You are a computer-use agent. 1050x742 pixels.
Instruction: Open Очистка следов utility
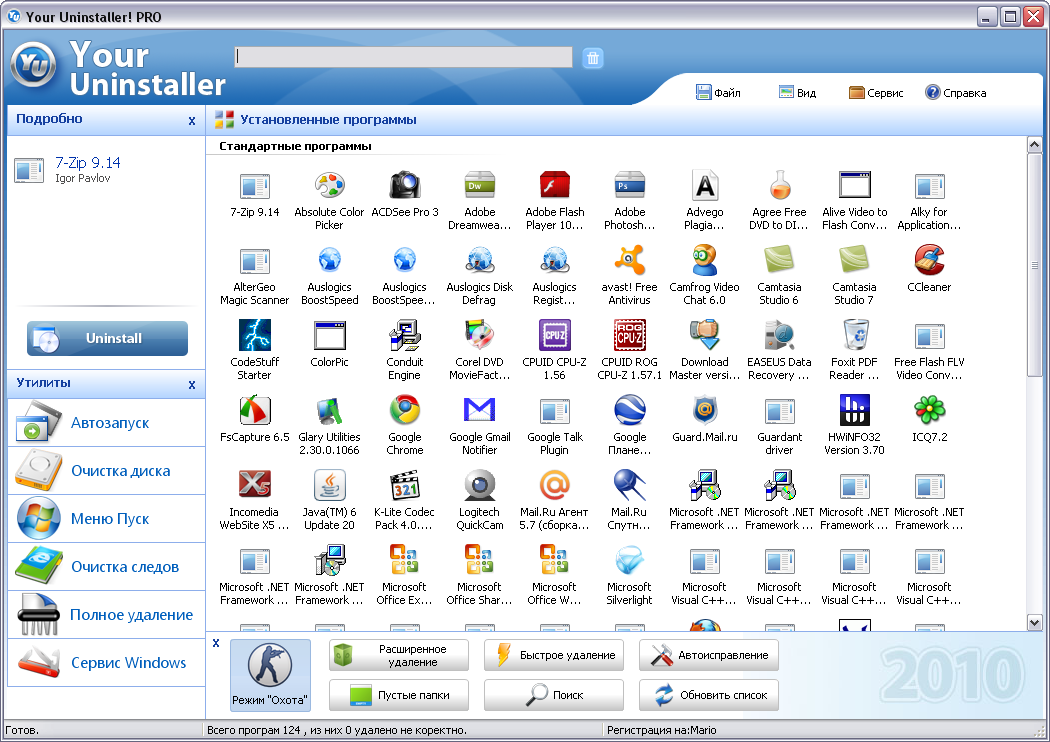[106, 567]
